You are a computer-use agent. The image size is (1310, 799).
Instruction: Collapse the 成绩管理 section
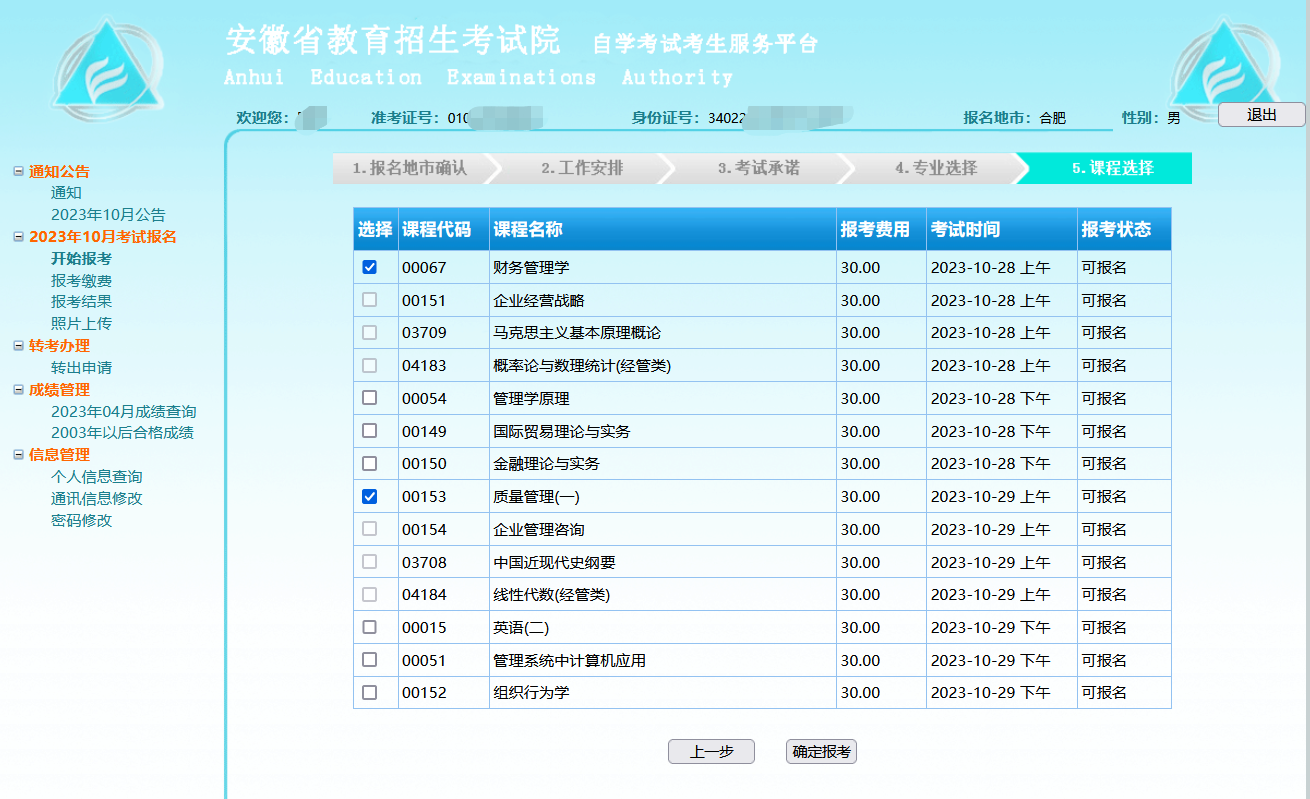click(x=18, y=389)
